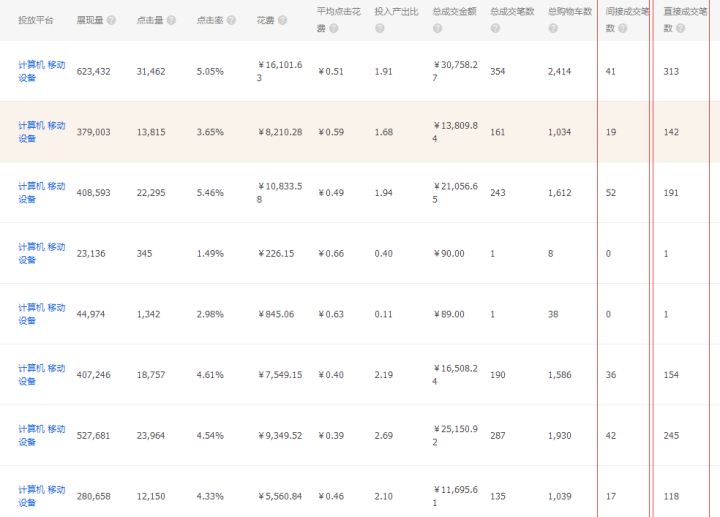The height and width of the screenshot is (517, 720).
Task: Click the 花费 column header label
Action: click(x=265, y=20)
